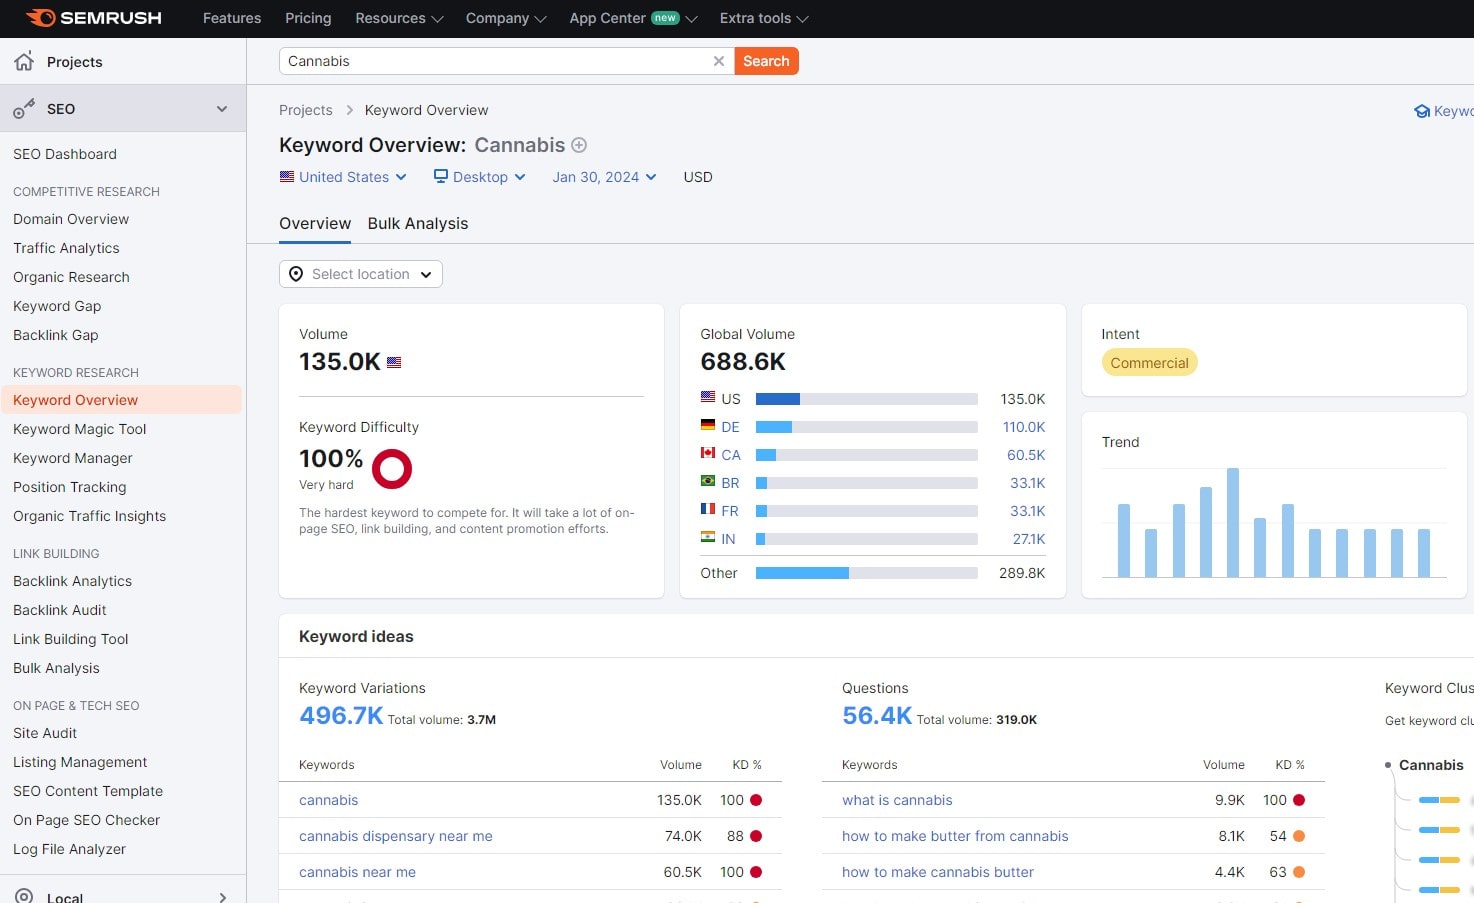Click the BR flag in Global Volume
The height and width of the screenshot is (903, 1474).
pos(708,481)
